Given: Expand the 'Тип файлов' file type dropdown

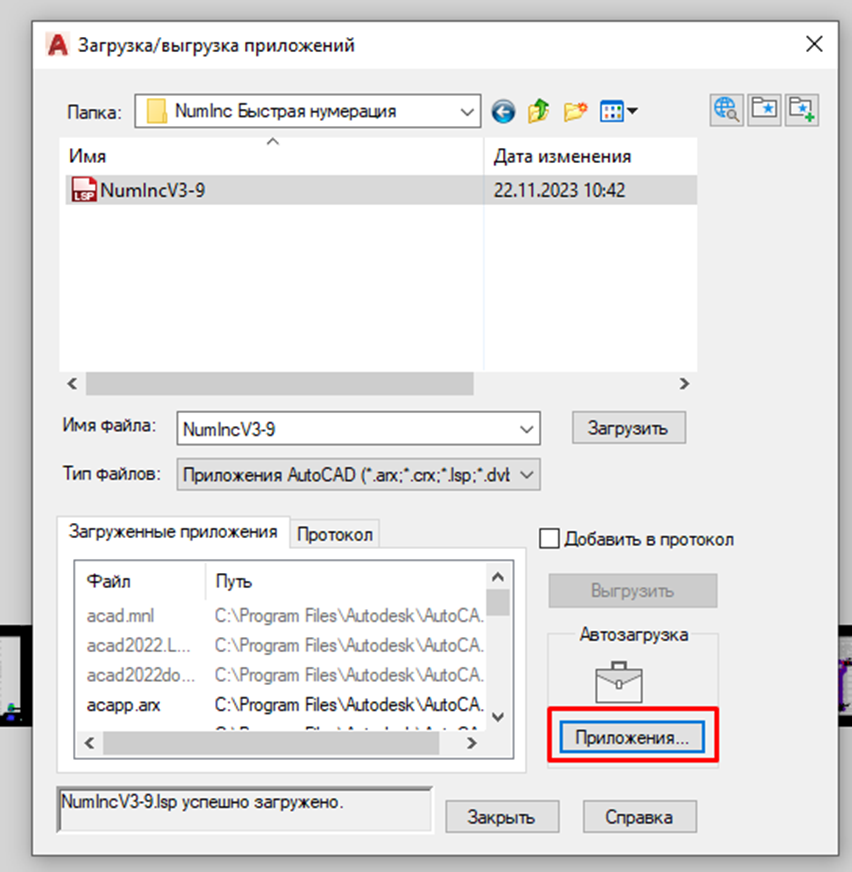Looking at the screenshot, I should point(526,476).
